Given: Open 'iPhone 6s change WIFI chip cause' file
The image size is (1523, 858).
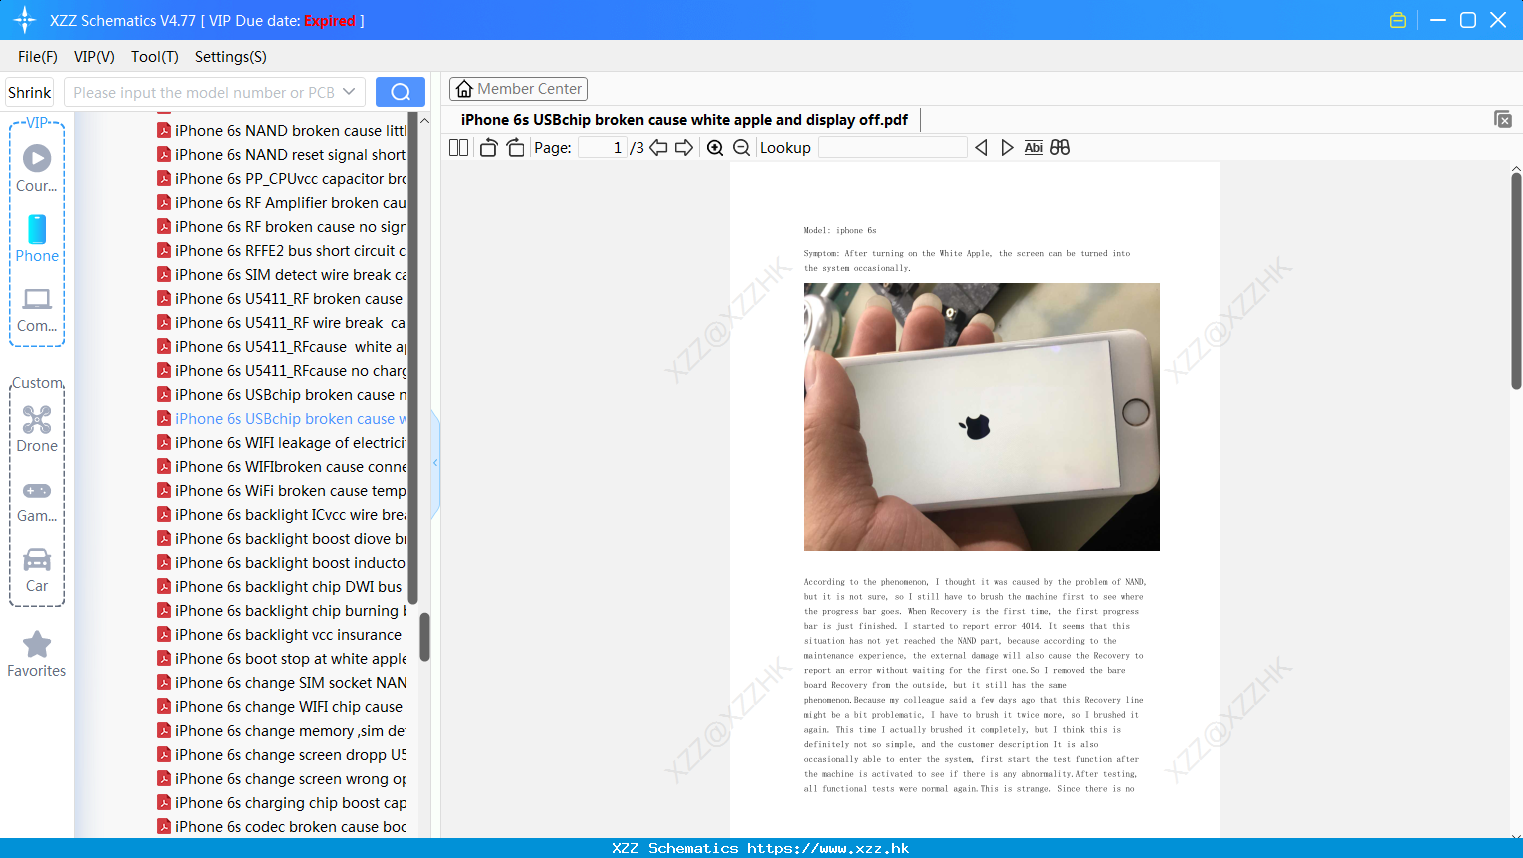Looking at the screenshot, I should point(280,707).
